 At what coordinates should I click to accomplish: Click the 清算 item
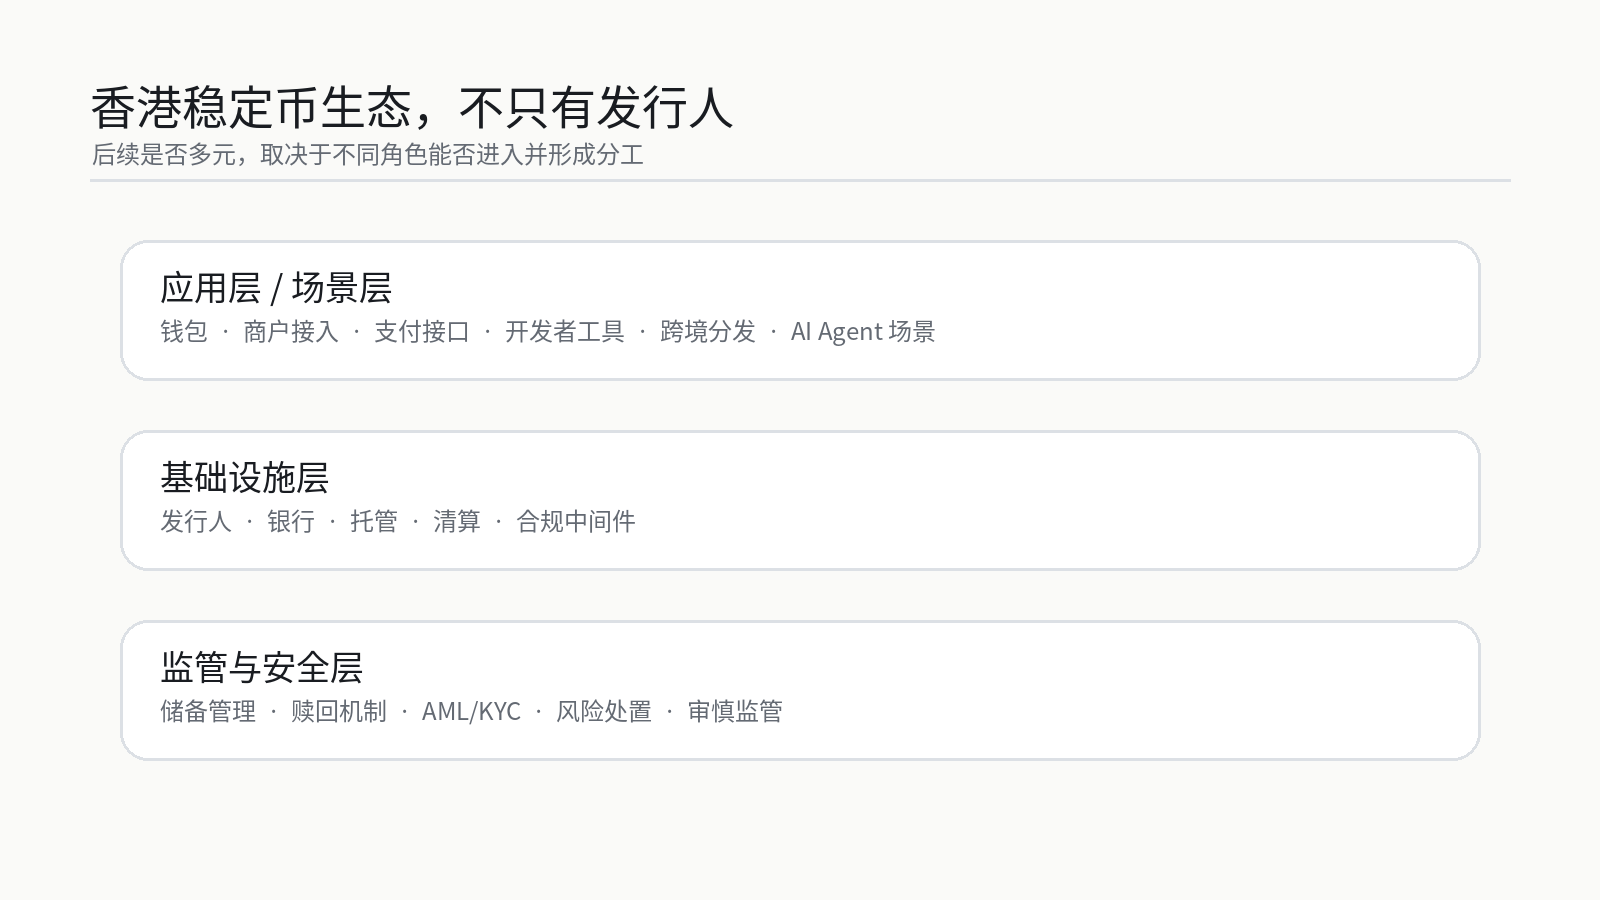(457, 522)
